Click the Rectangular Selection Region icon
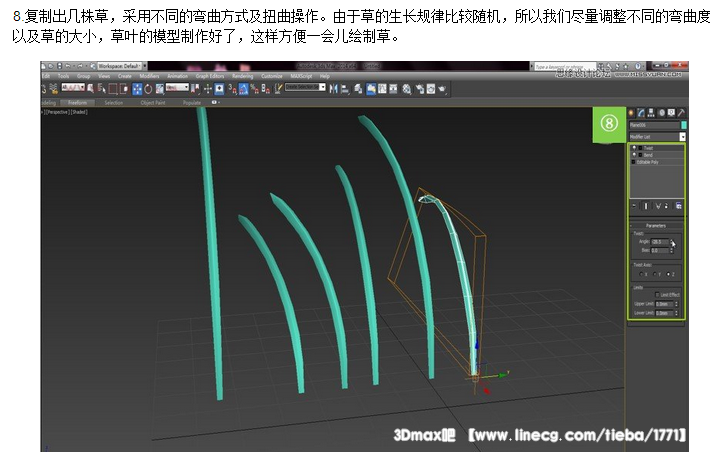This screenshot has width=715, height=452. (113, 89)
